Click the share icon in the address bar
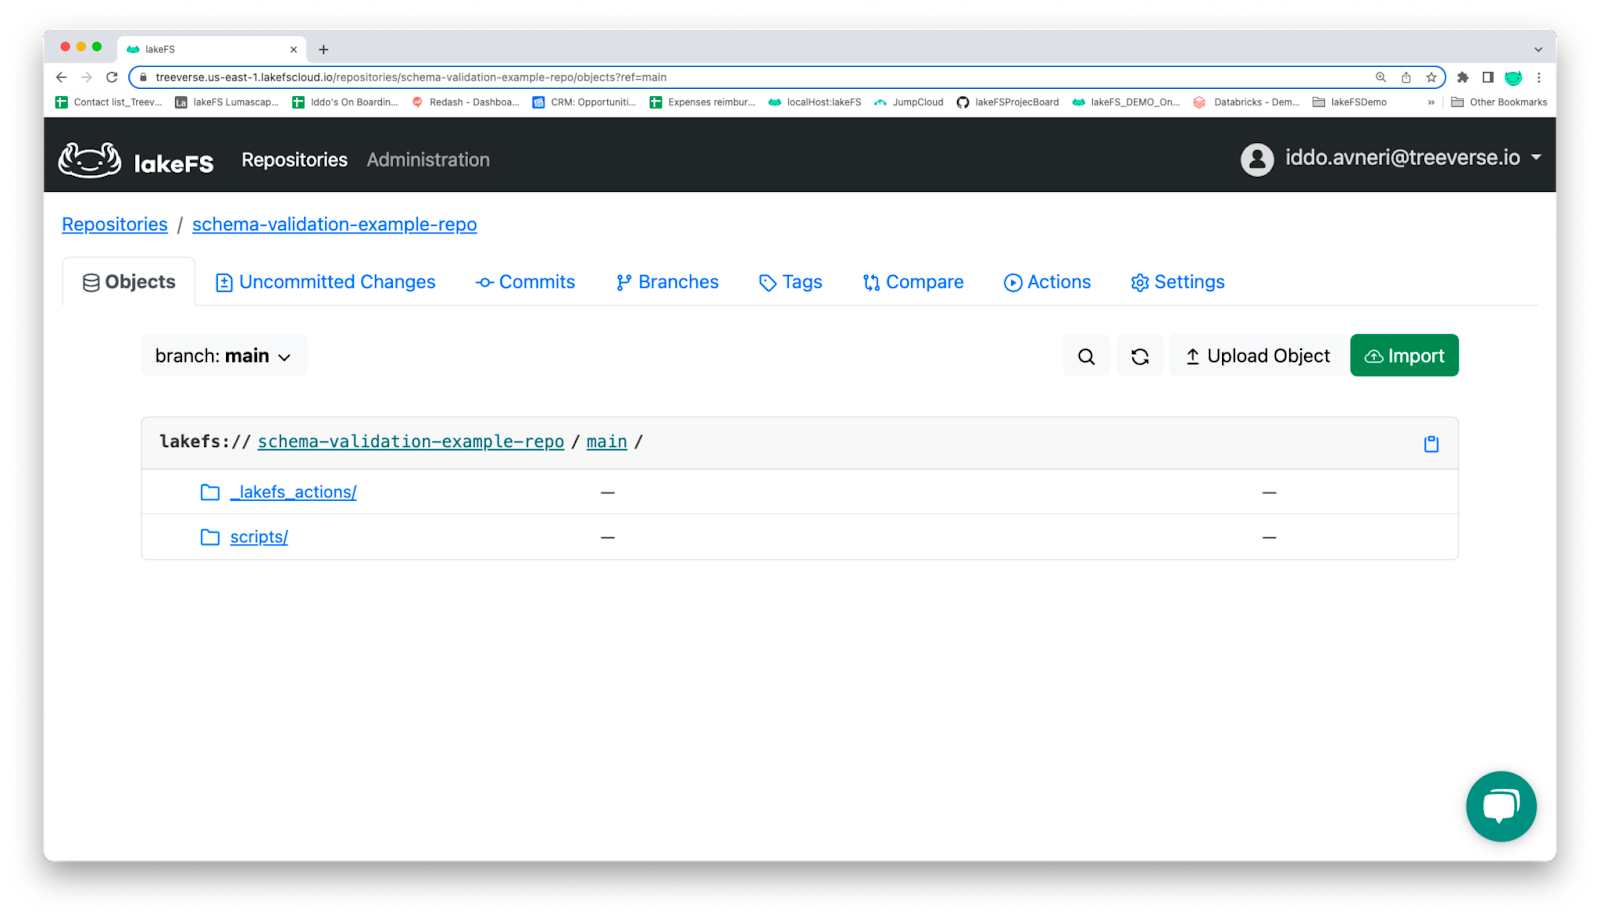 1406,77
